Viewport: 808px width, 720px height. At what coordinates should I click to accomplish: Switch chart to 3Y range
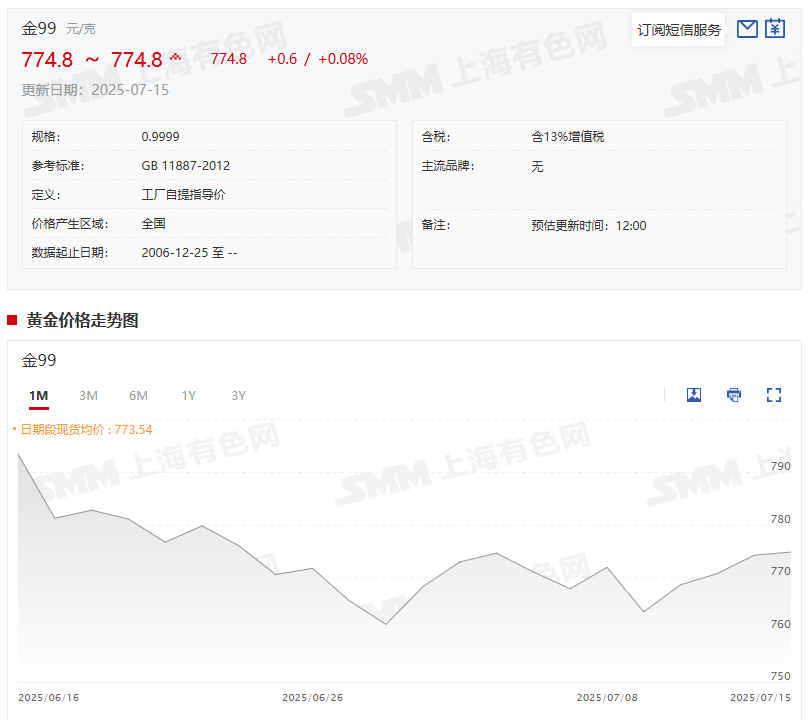[x=239, y=396]
